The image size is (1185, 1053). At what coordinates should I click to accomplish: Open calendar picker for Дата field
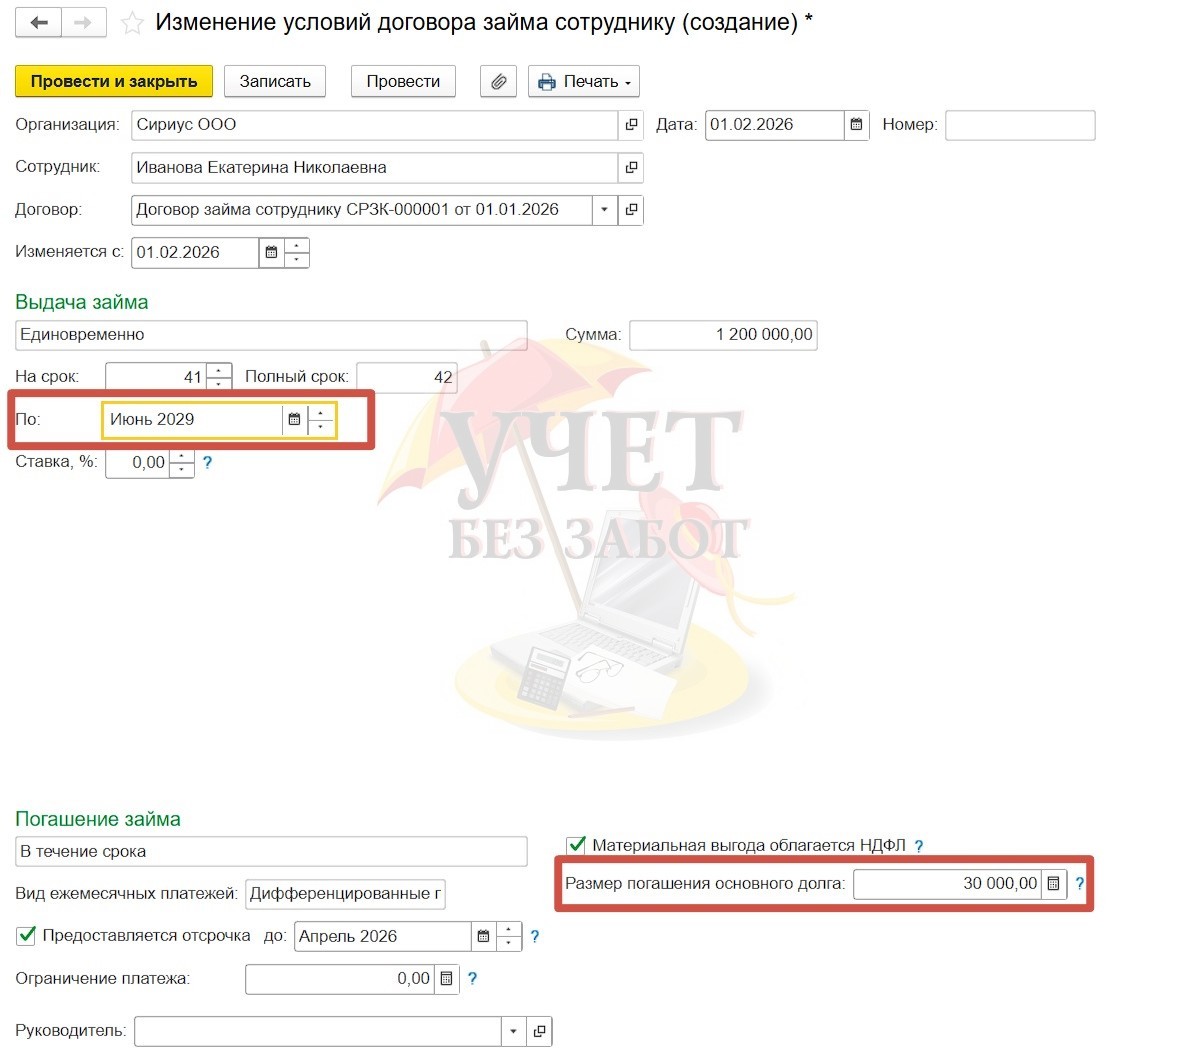pyautogui.click(x=856, y=125)
